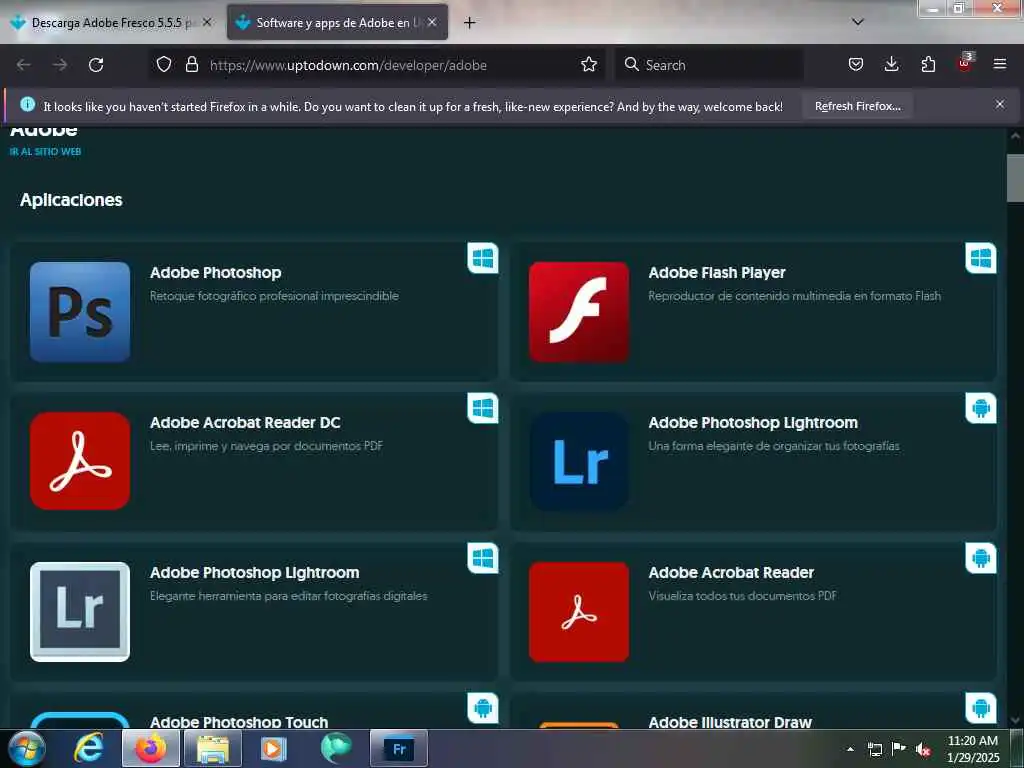The image size is (1024, 768).
Task: Open the Adobe Acrobat Reader DC icon
Action: click(80, 461)
